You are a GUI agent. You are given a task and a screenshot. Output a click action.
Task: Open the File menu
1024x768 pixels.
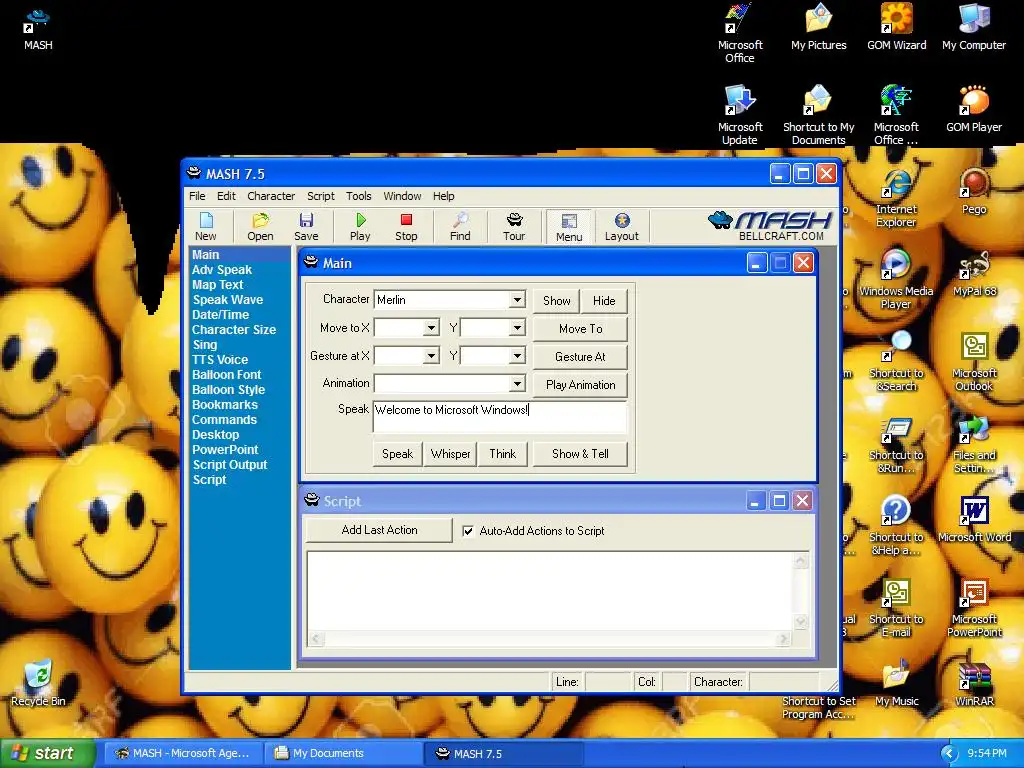197,196
